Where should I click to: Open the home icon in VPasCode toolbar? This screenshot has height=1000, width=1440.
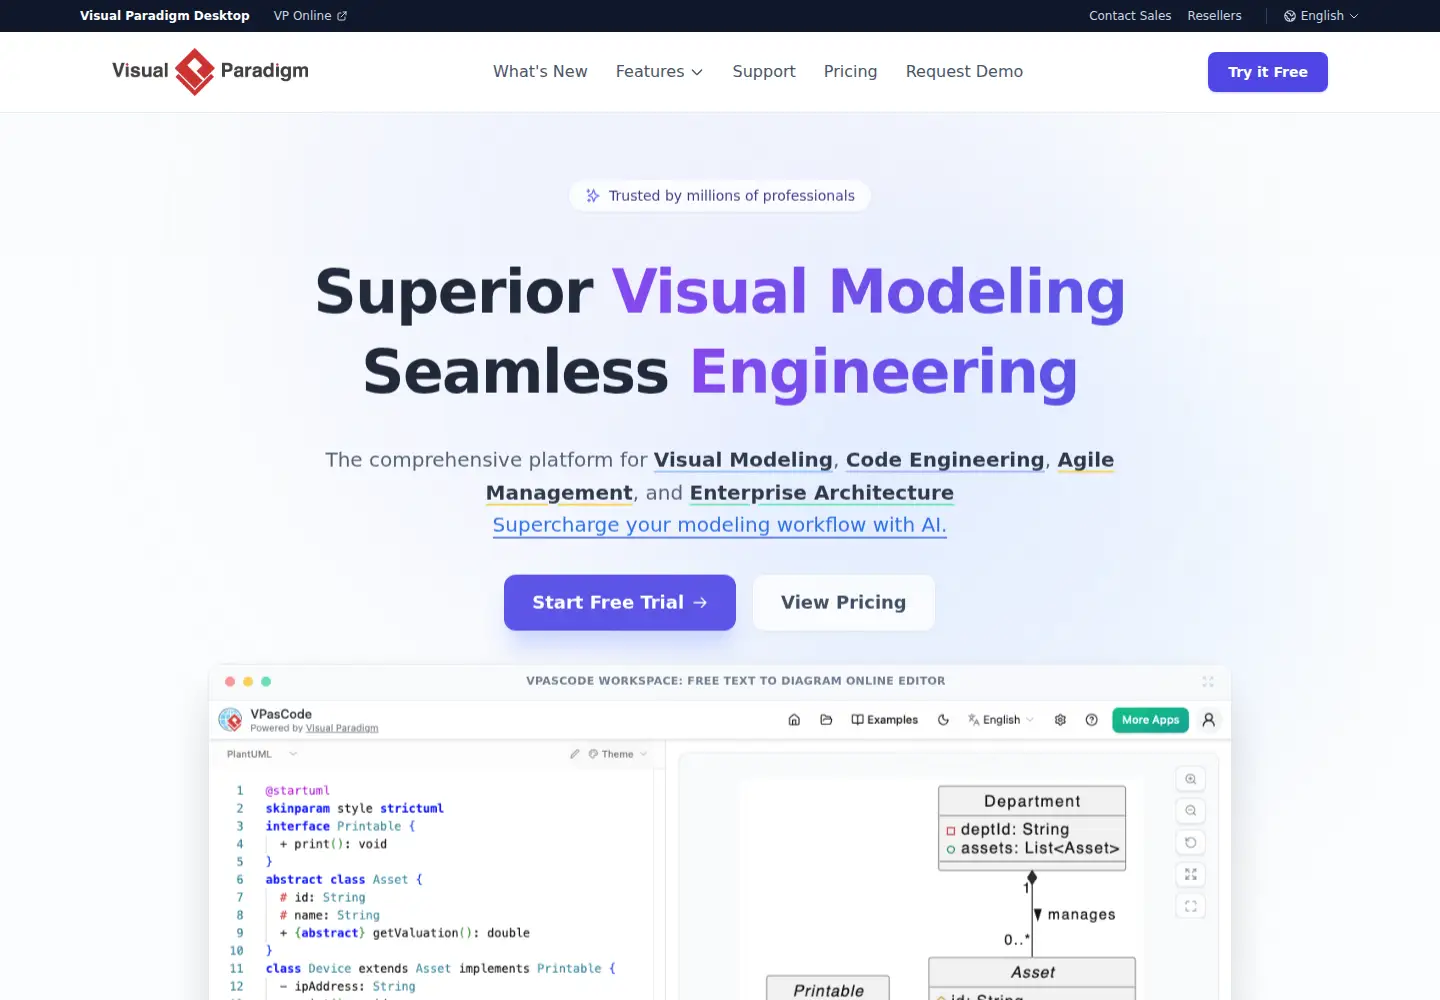click(794, 720)
